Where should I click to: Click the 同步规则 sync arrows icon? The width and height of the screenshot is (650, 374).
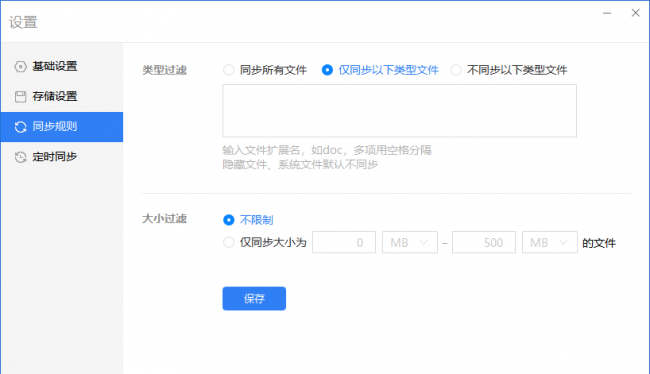click(x=20, y=127)
